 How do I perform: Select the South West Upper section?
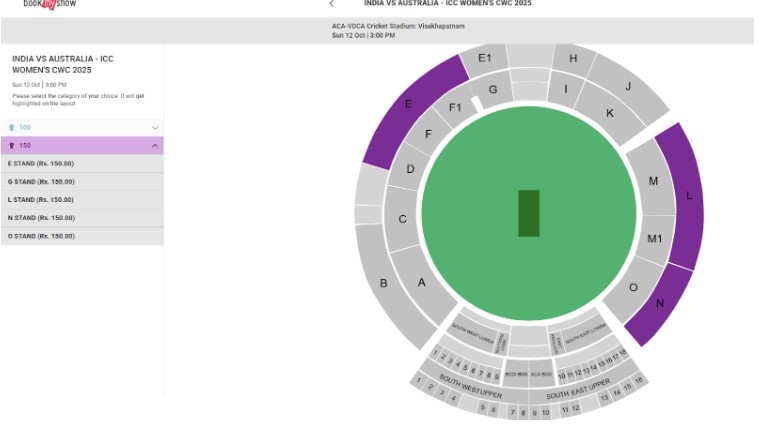pos(469,384)
